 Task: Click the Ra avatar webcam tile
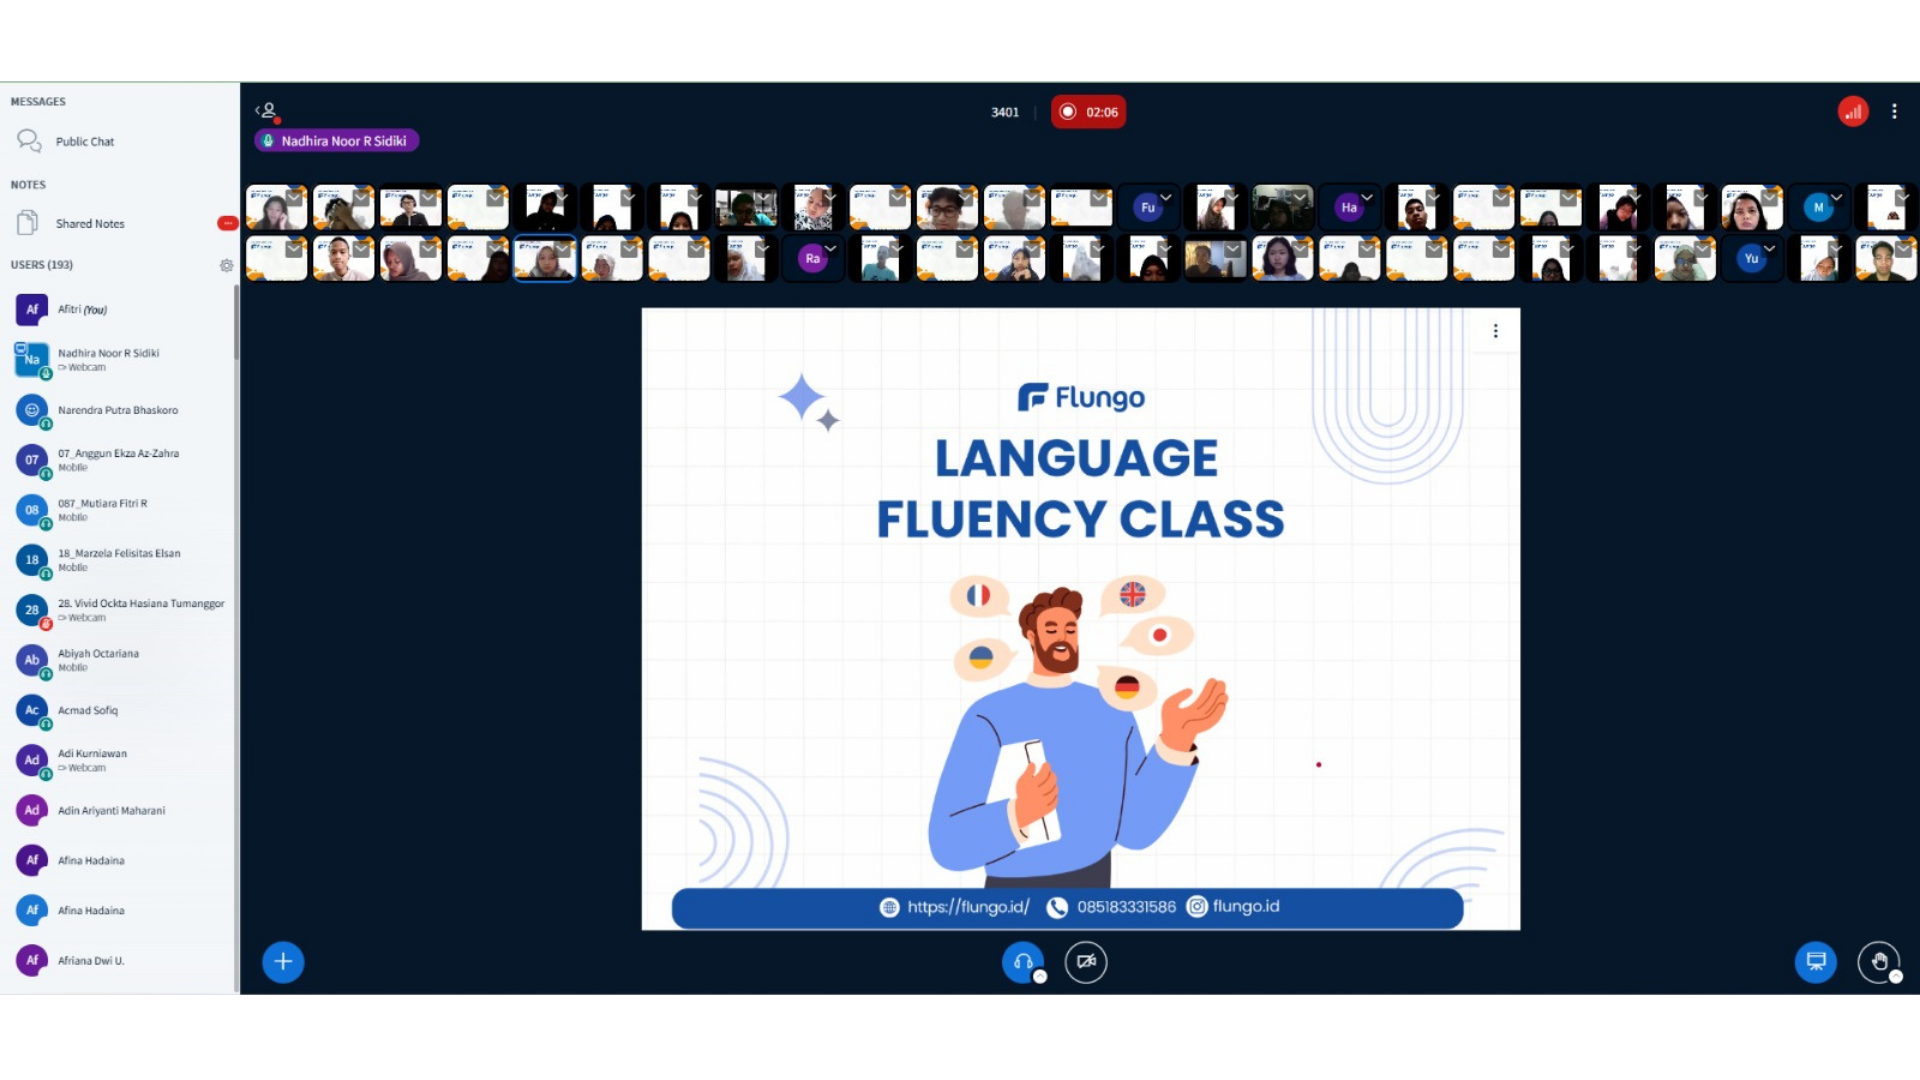click(813, 259)
